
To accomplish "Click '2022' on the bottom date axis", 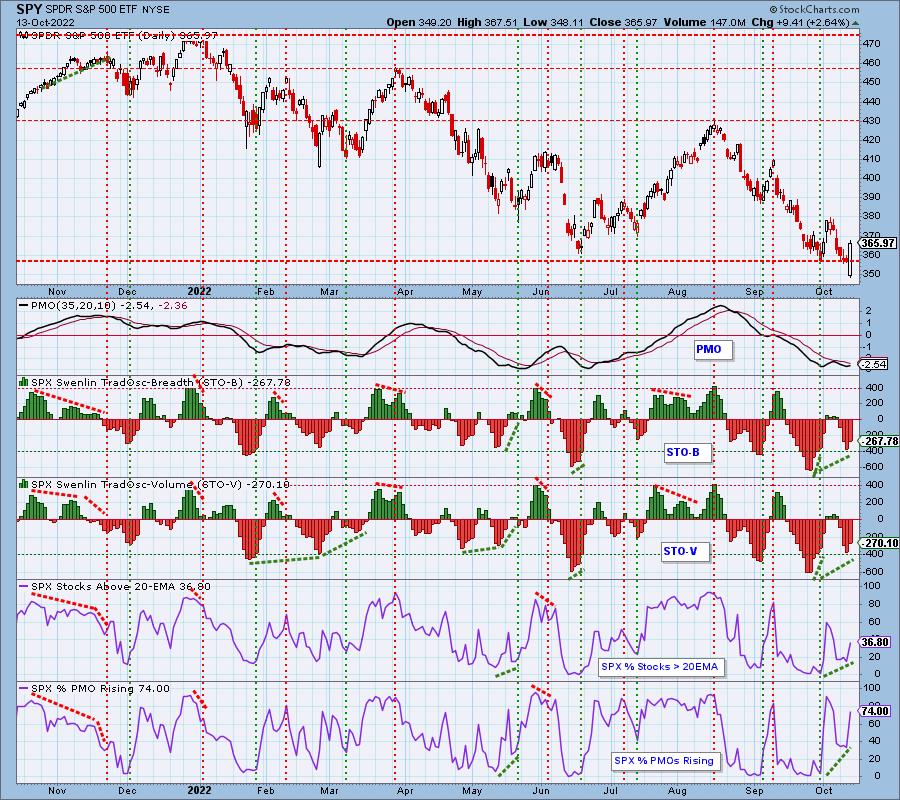I will [200, 790].
